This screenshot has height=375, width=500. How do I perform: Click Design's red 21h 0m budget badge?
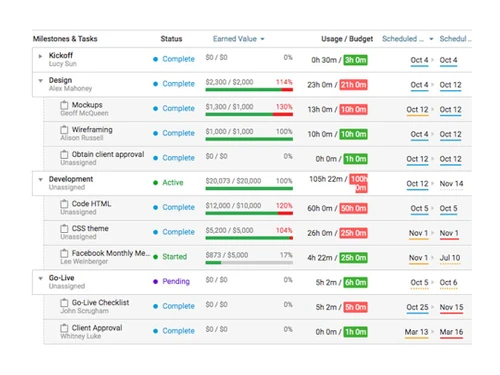click(x=353, y=85)
